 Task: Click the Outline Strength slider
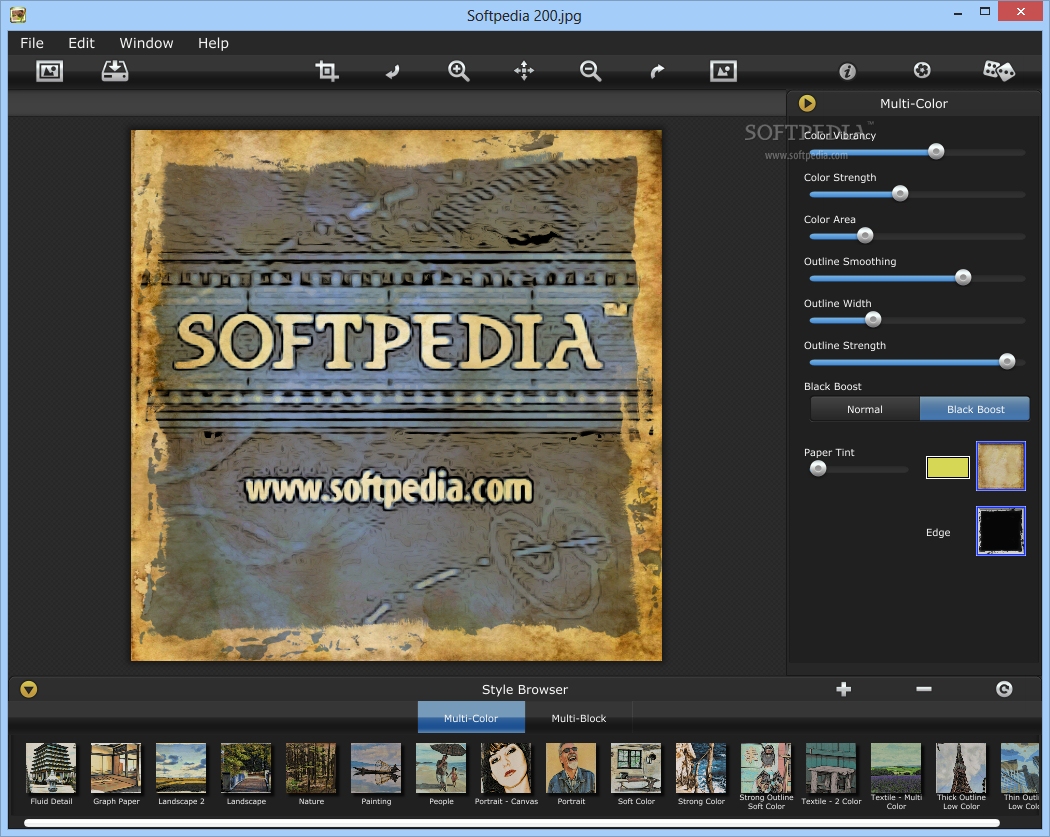click(x=917, y=362)
